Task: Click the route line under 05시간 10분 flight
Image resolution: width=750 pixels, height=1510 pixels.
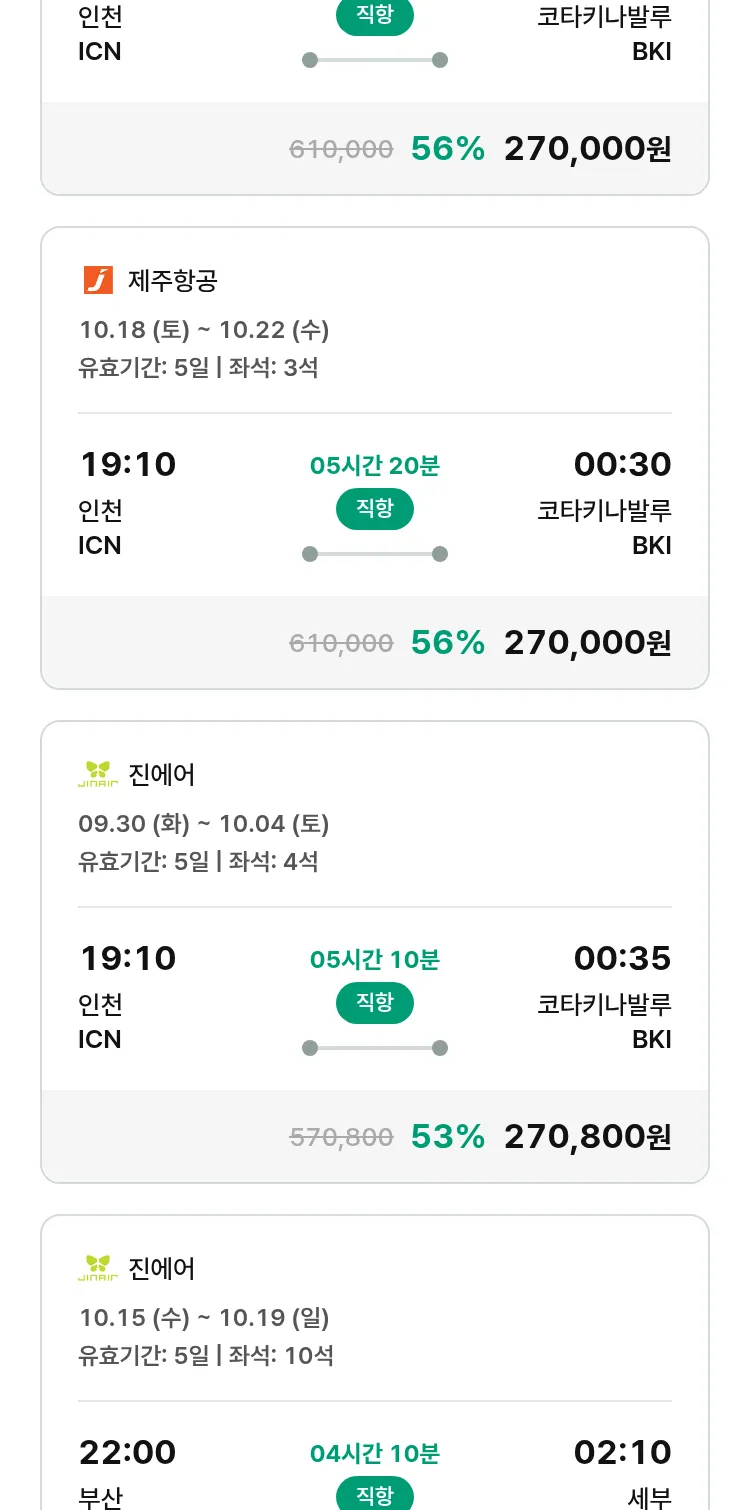Action: coord(375,1048)
